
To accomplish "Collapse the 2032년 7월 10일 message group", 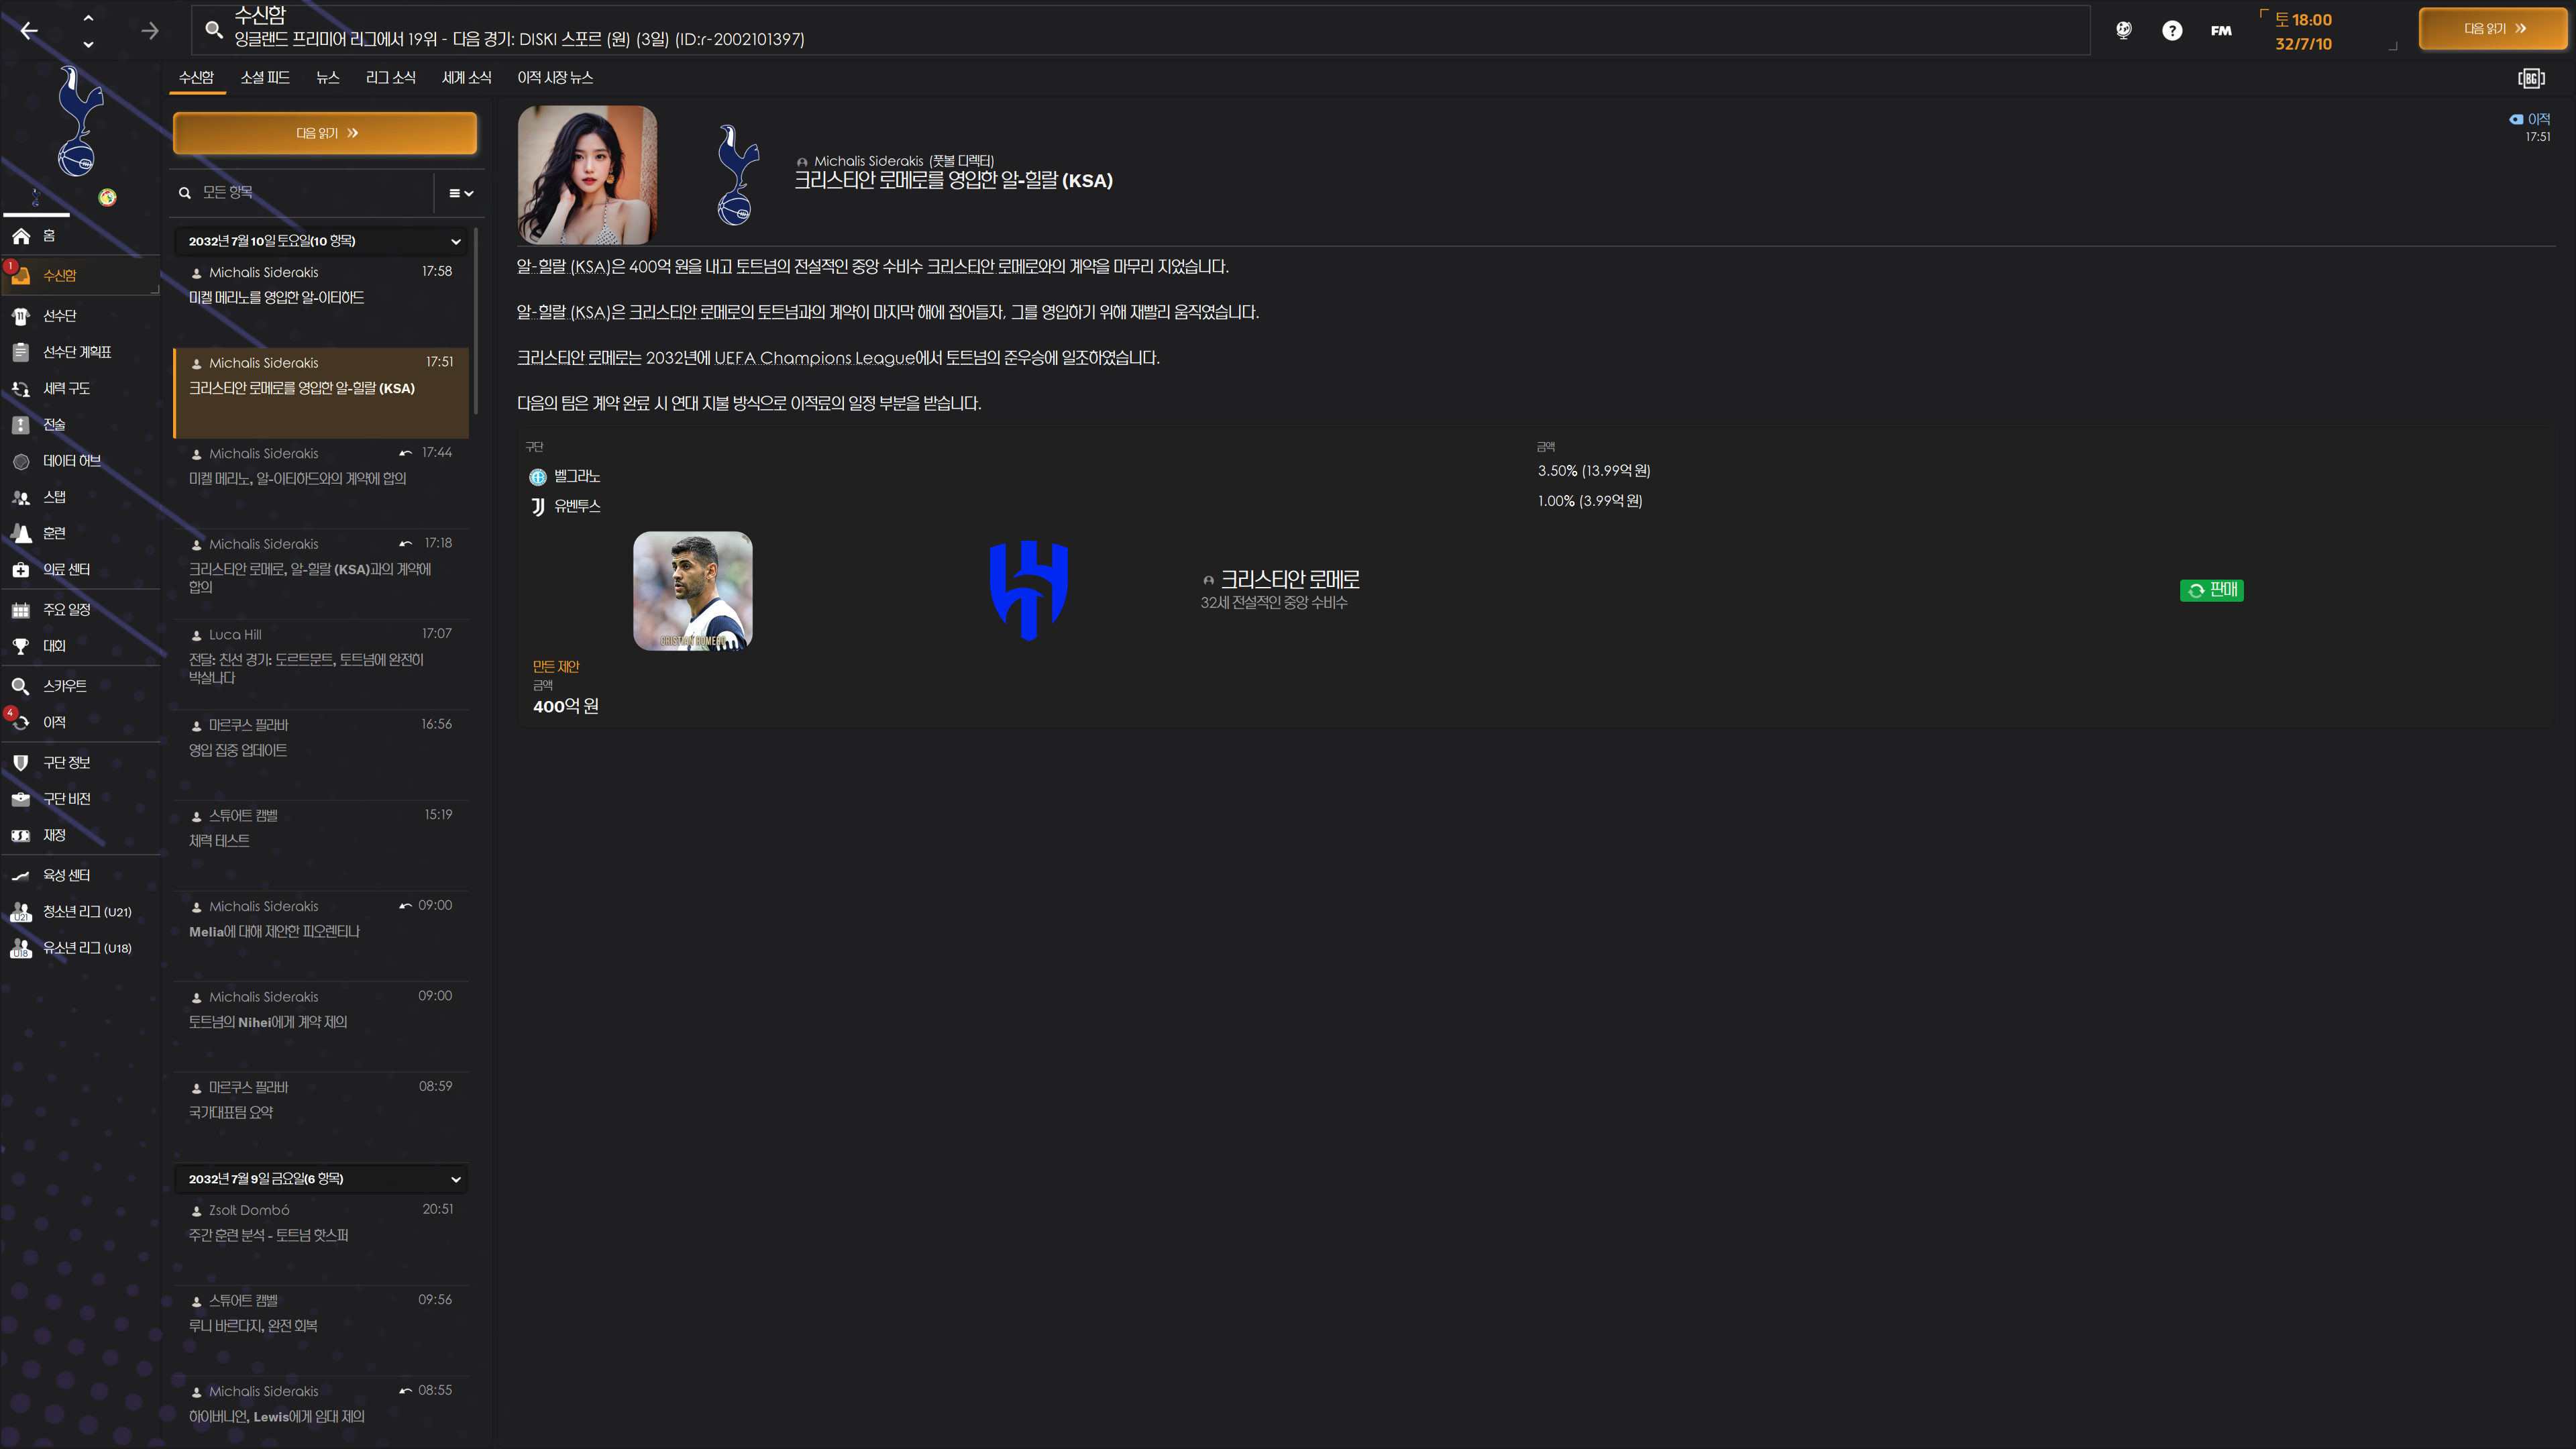I will coord(456,241).
